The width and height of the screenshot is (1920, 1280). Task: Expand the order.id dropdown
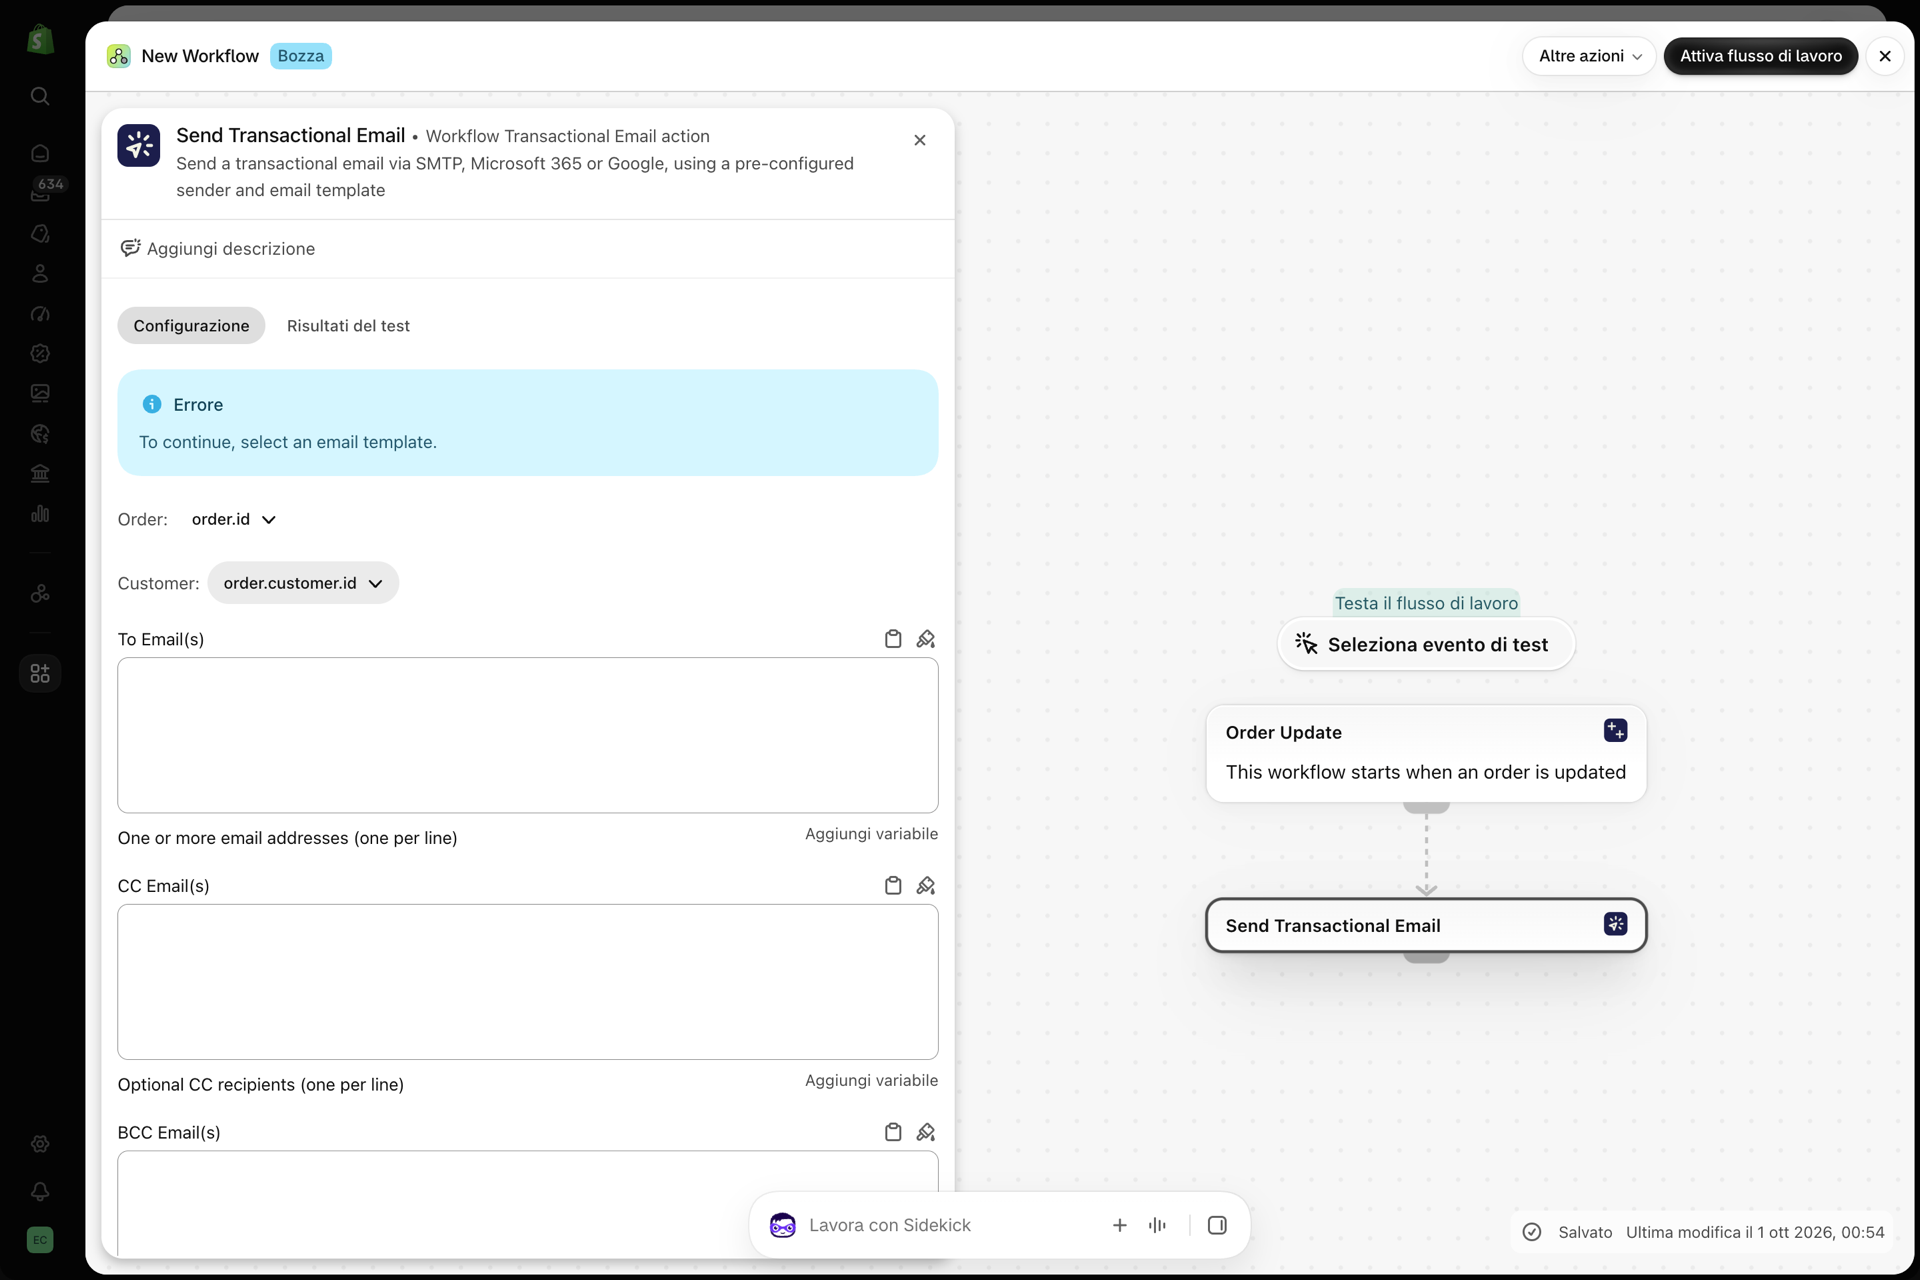click(x=233, y=519)
